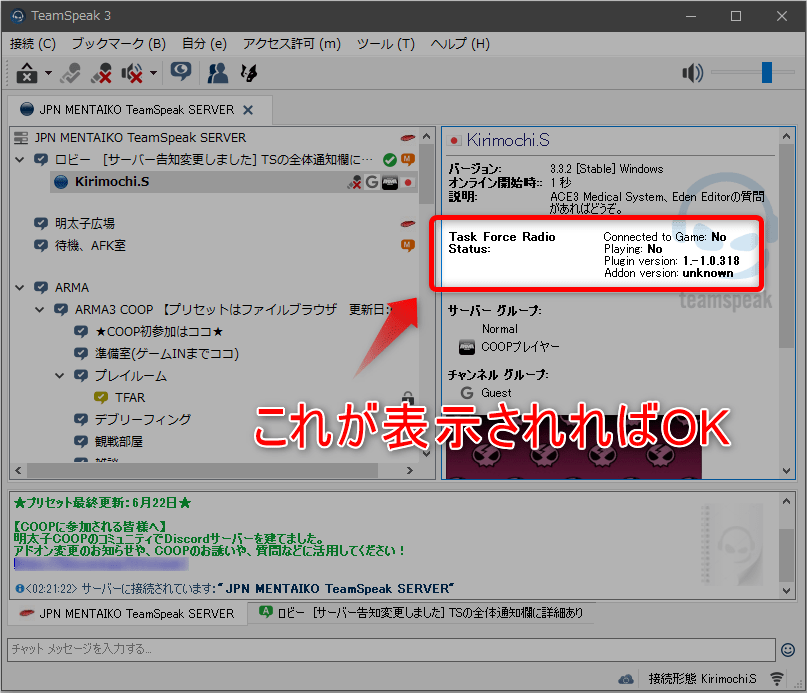Click the muted microphone icon beside Kirimochi.S

(x=354, y=182)
